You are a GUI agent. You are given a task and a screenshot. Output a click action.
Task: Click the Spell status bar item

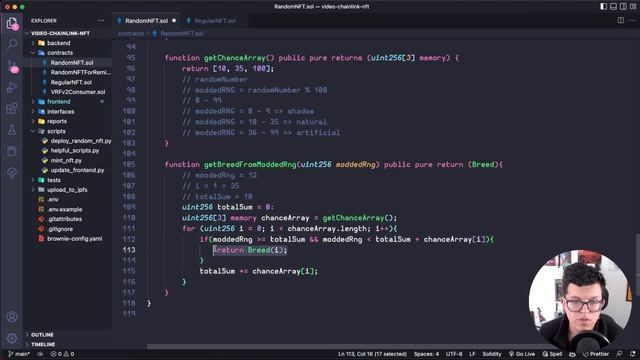coord(552,354)
